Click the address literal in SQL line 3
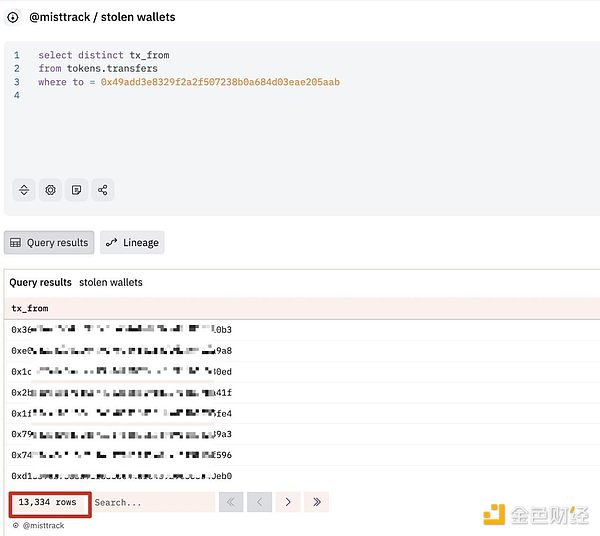The height and width of the screenshot is (536, 600). tap(220, 82)
